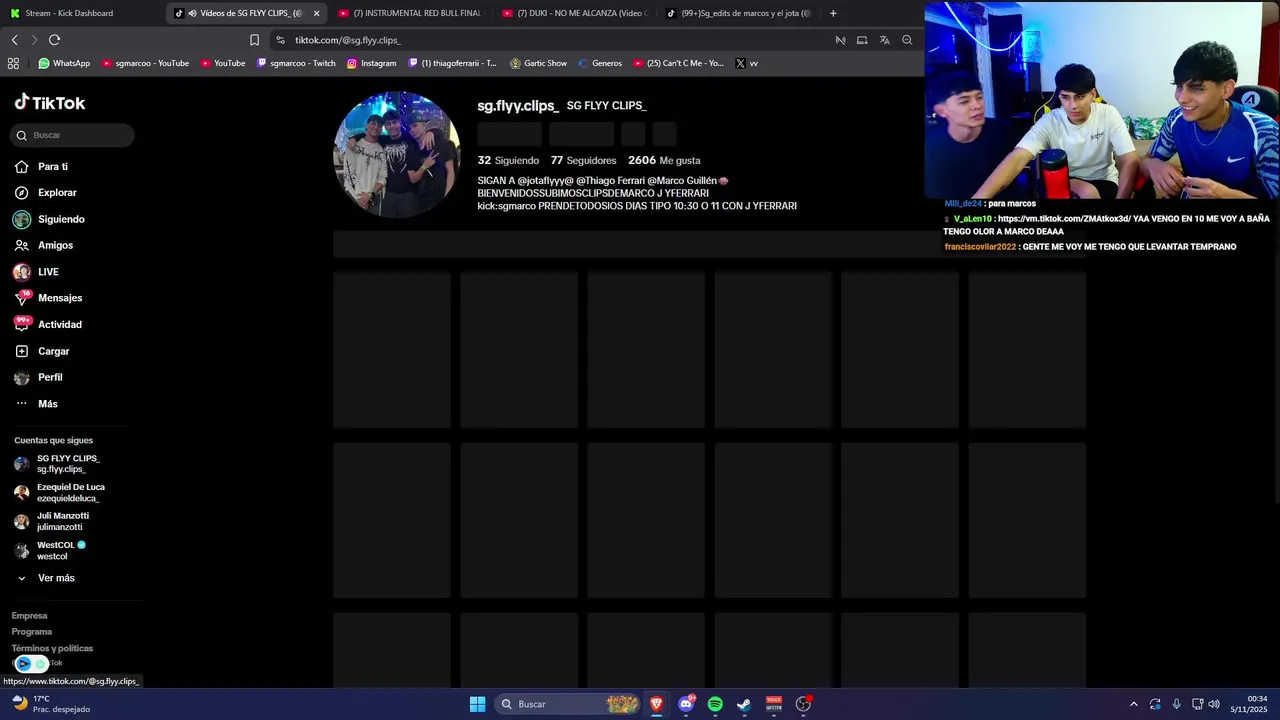Open the Para ti feed
Screen dimensions: 1280x720
[53, 167]
